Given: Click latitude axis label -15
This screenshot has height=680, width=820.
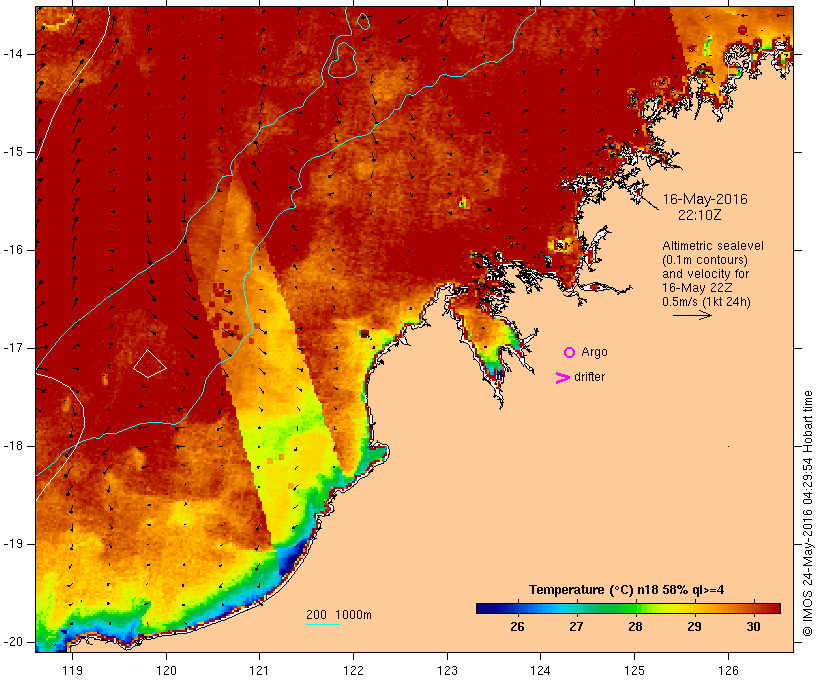Looking at the screenshot, I should coord(13,152).
